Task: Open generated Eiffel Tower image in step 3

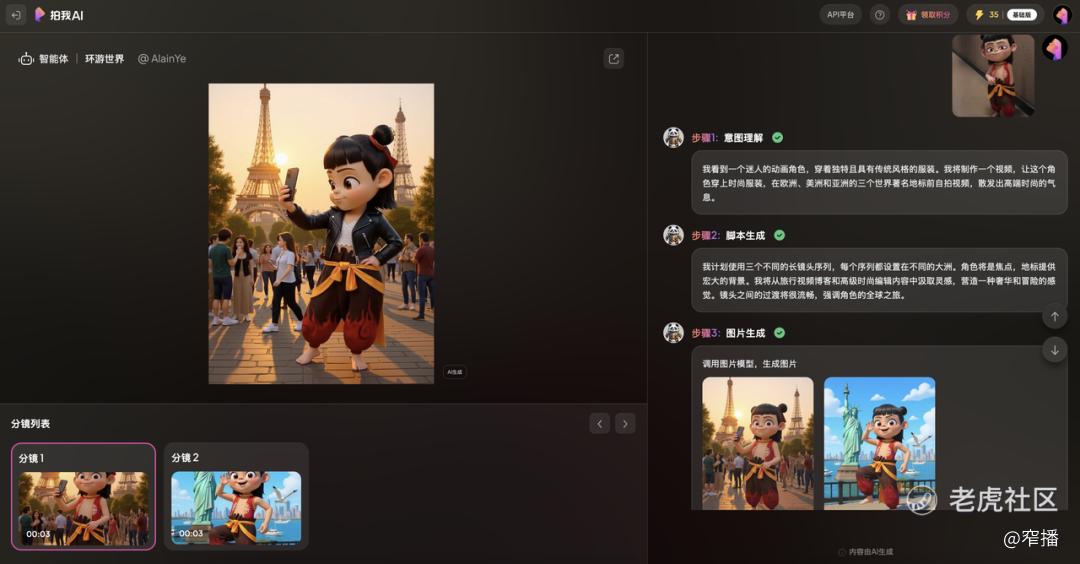Action: click(758, 443)
